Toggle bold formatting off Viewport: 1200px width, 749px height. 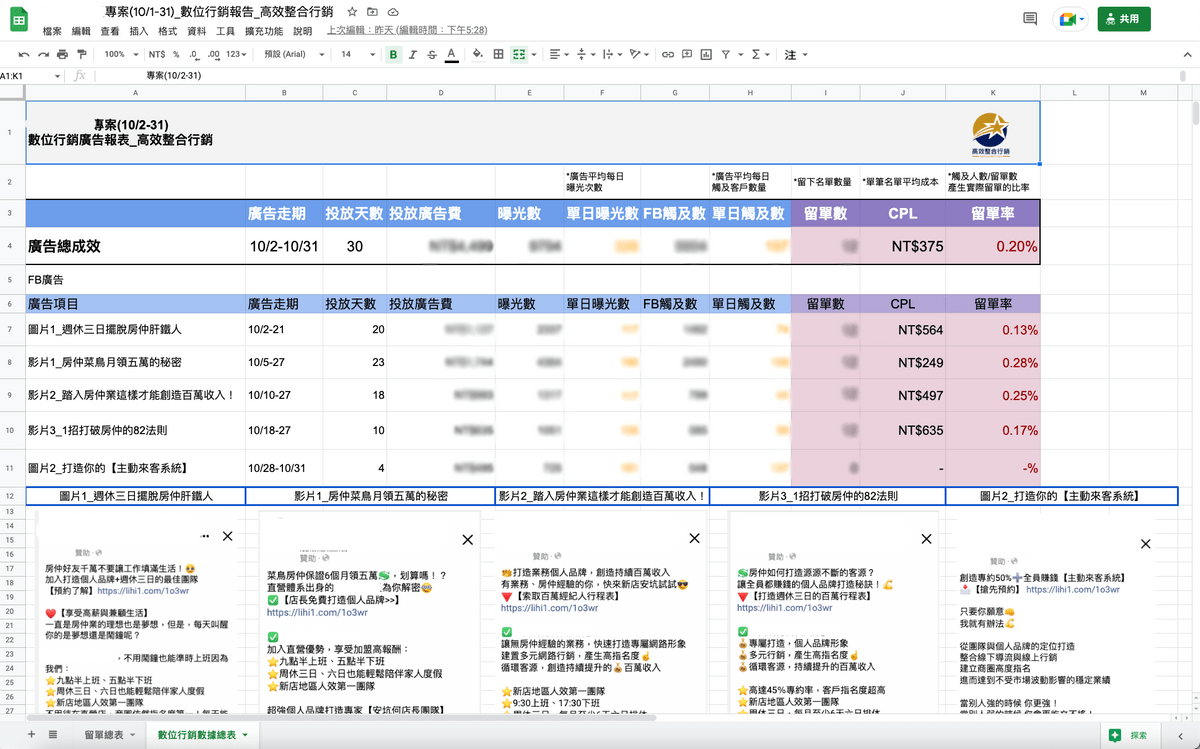tap(393, 54)
